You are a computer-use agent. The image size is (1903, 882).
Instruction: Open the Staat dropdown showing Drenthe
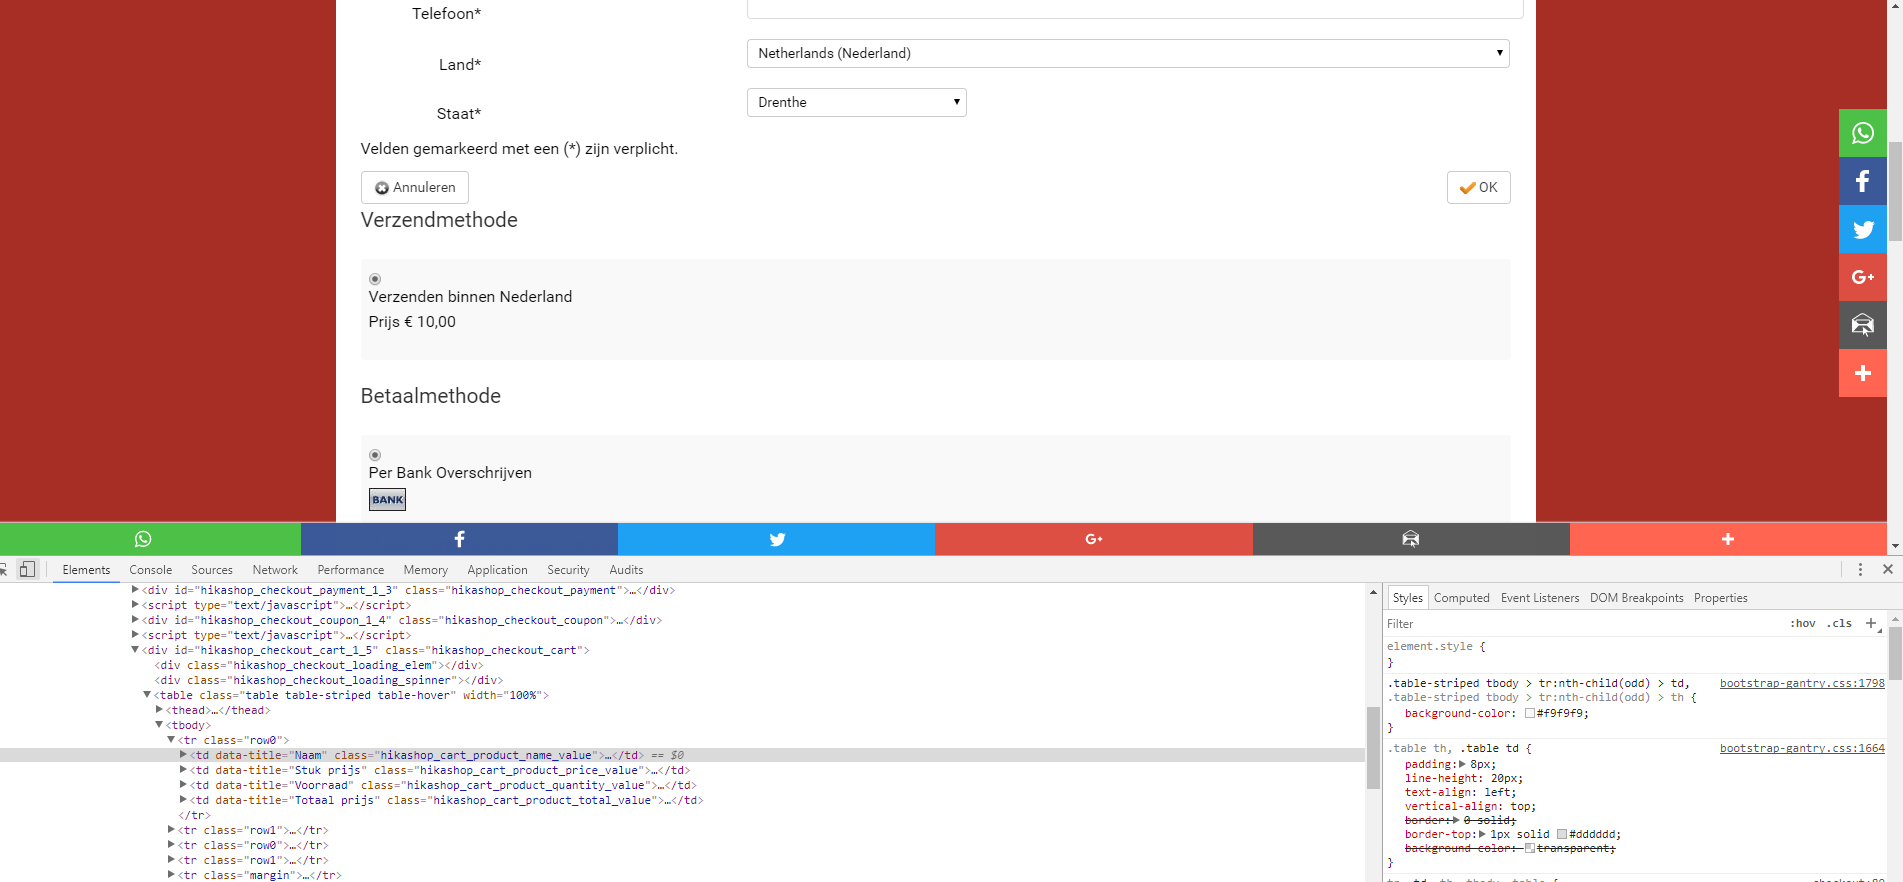856,102
